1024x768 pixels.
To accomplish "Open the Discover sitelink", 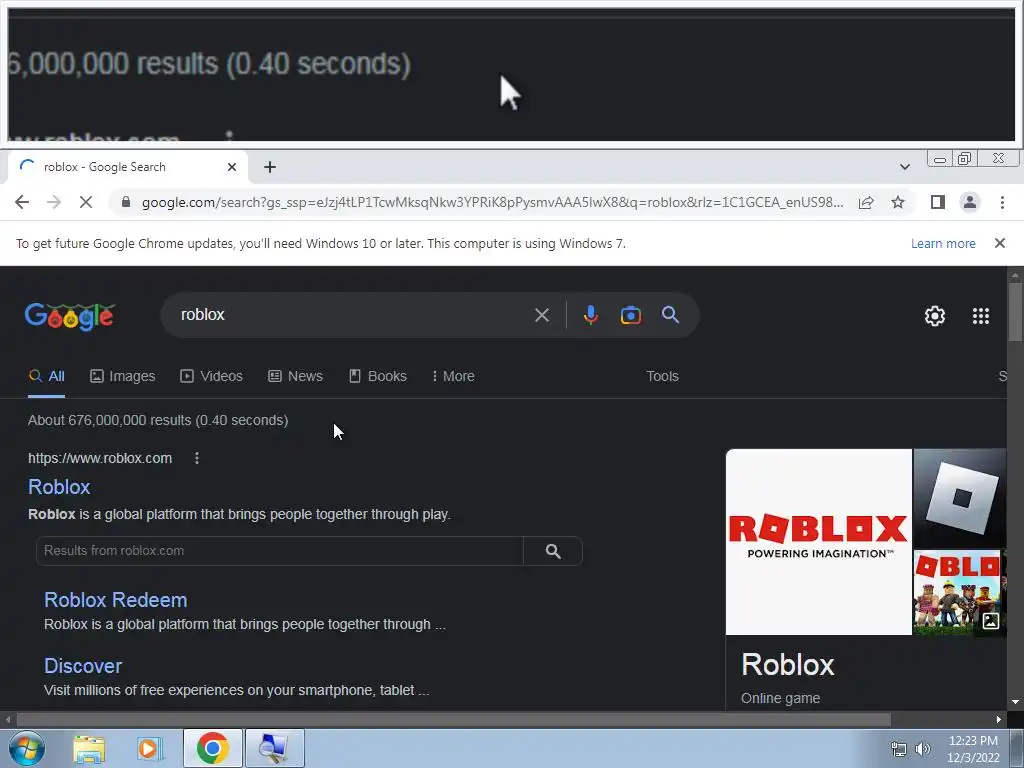I will 83,666.
